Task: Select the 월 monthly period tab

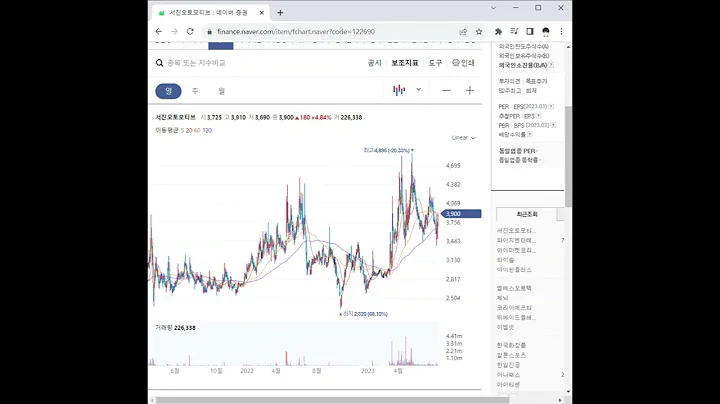Action: tap(221, 91)
